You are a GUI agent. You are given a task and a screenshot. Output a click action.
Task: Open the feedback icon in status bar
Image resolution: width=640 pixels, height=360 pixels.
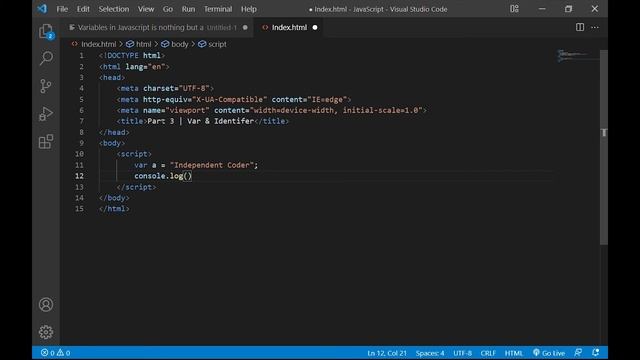pyautogui.click(x=578, y=353)
